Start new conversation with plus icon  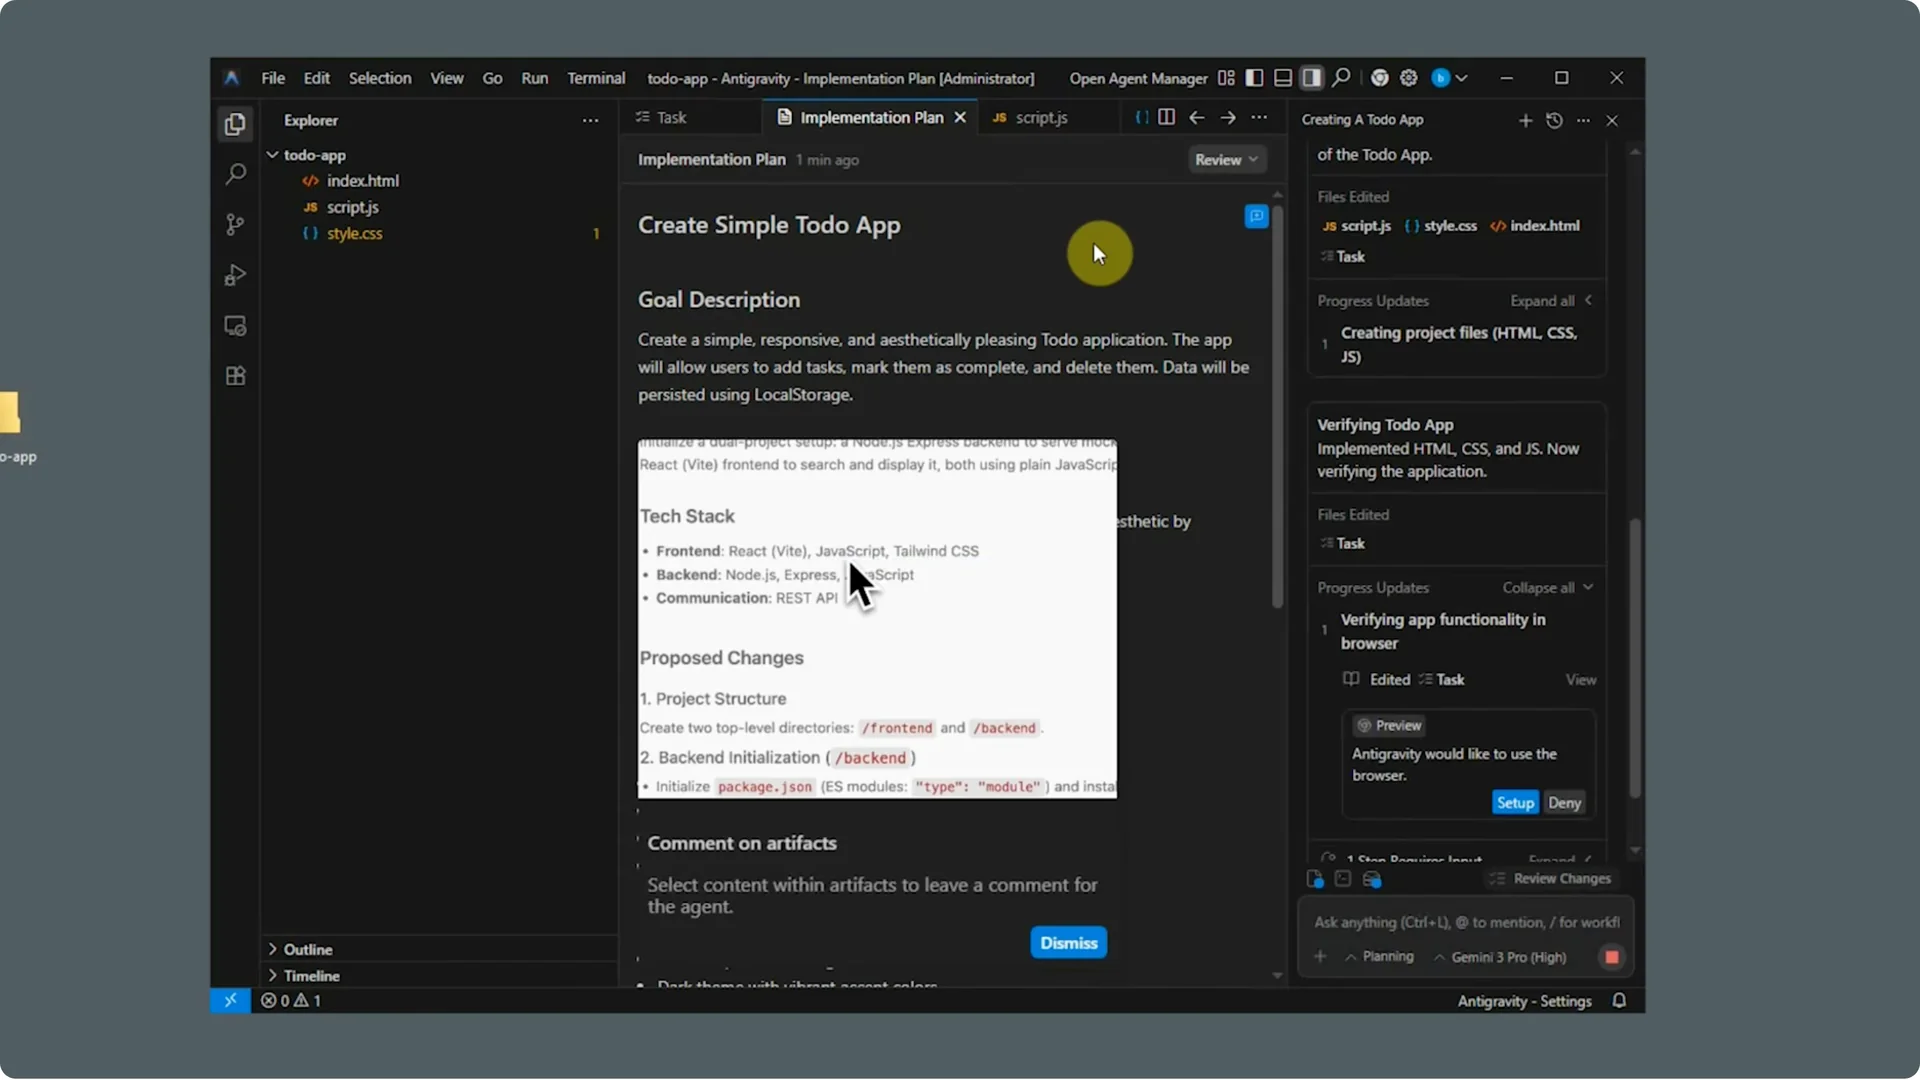[x=1525, y=120]
